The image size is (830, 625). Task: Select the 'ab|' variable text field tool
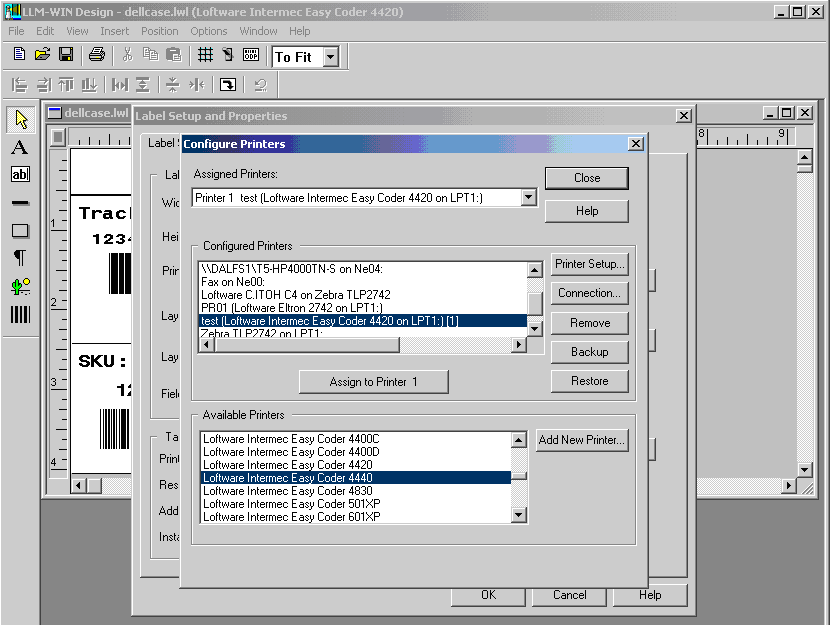click(20, 175)
